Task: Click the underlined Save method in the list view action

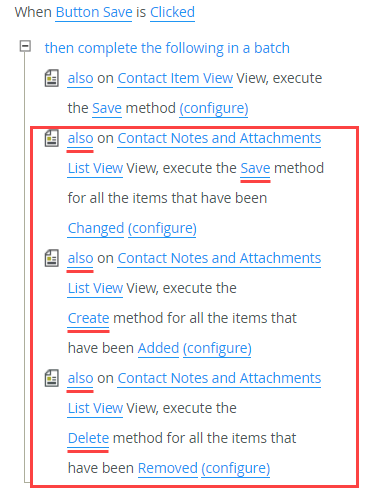Action: 255,168
